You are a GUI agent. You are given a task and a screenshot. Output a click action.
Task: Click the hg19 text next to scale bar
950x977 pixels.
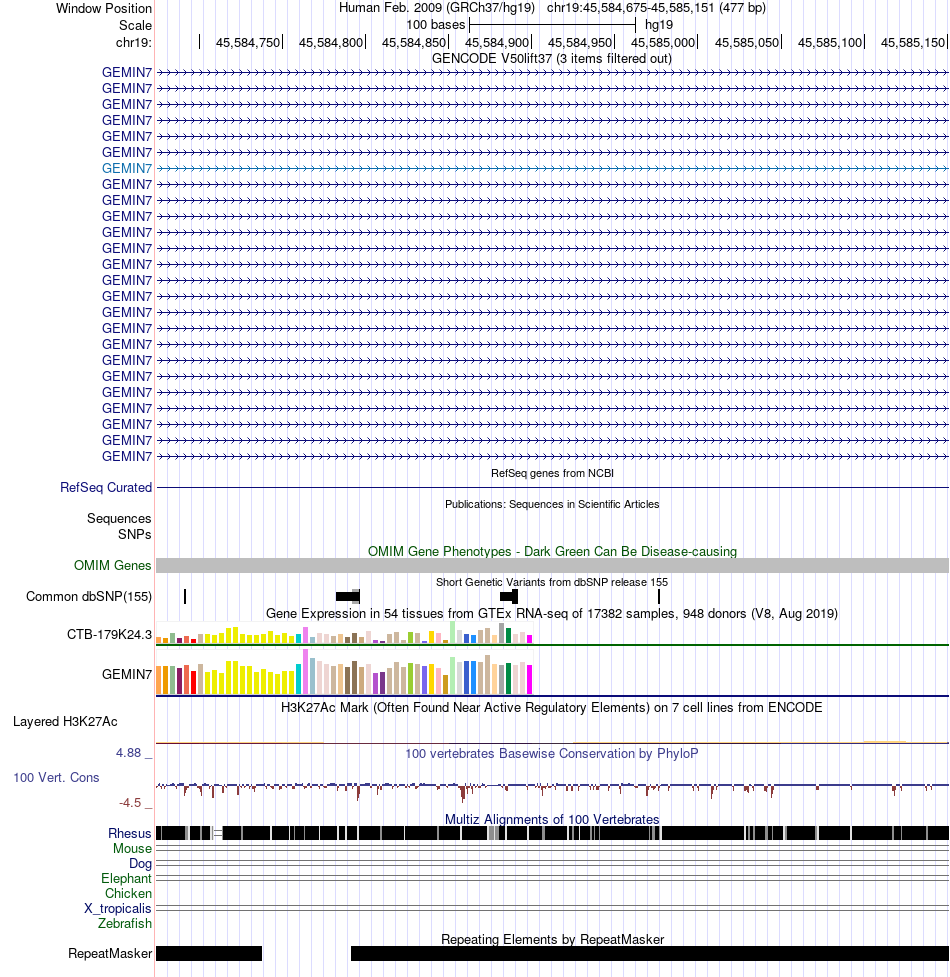pyautogui.click(x=659, y=25)
